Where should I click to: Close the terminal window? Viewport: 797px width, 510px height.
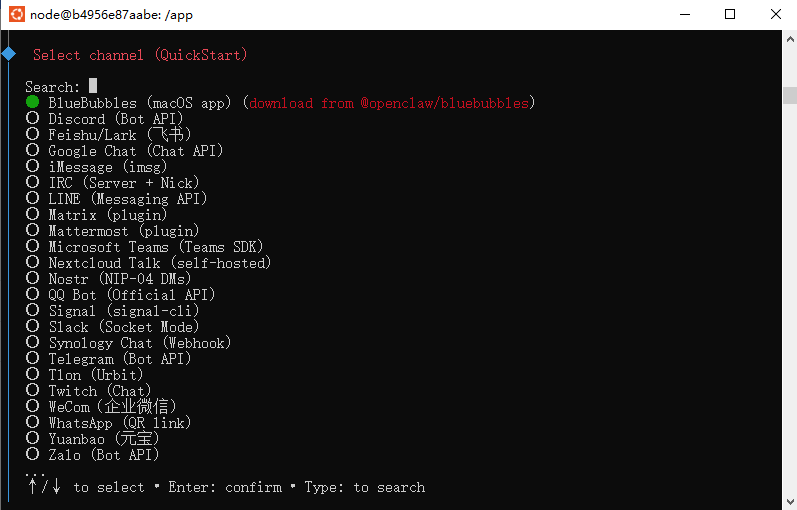pos(775,14)
